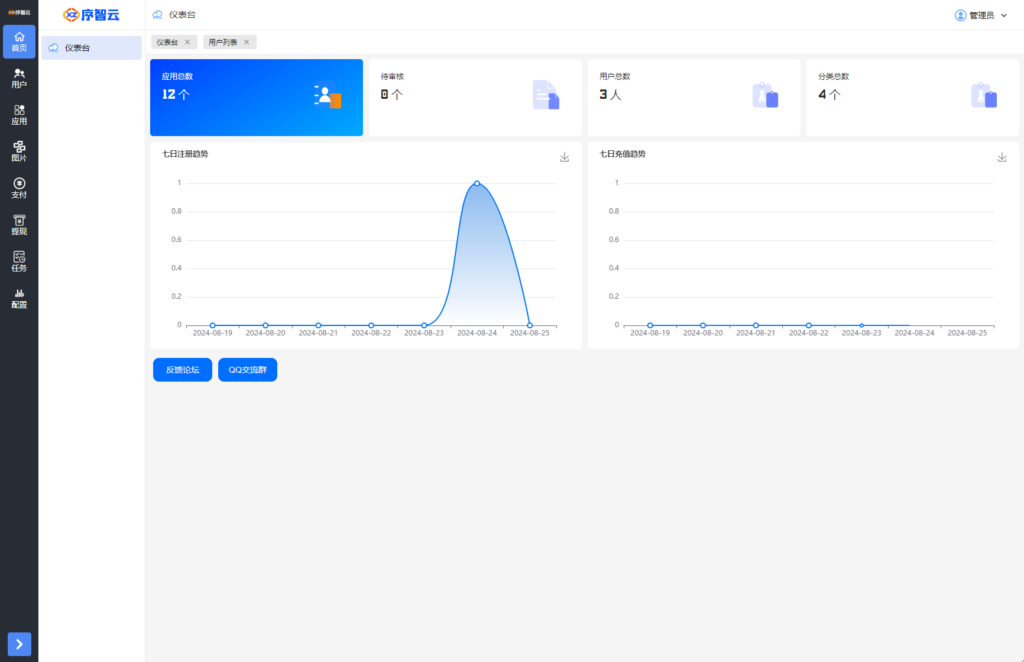This screenshot has height=662, width=1024.
Task: Download the 七日注册趋势 chart
Action: [x=564, y=157]
